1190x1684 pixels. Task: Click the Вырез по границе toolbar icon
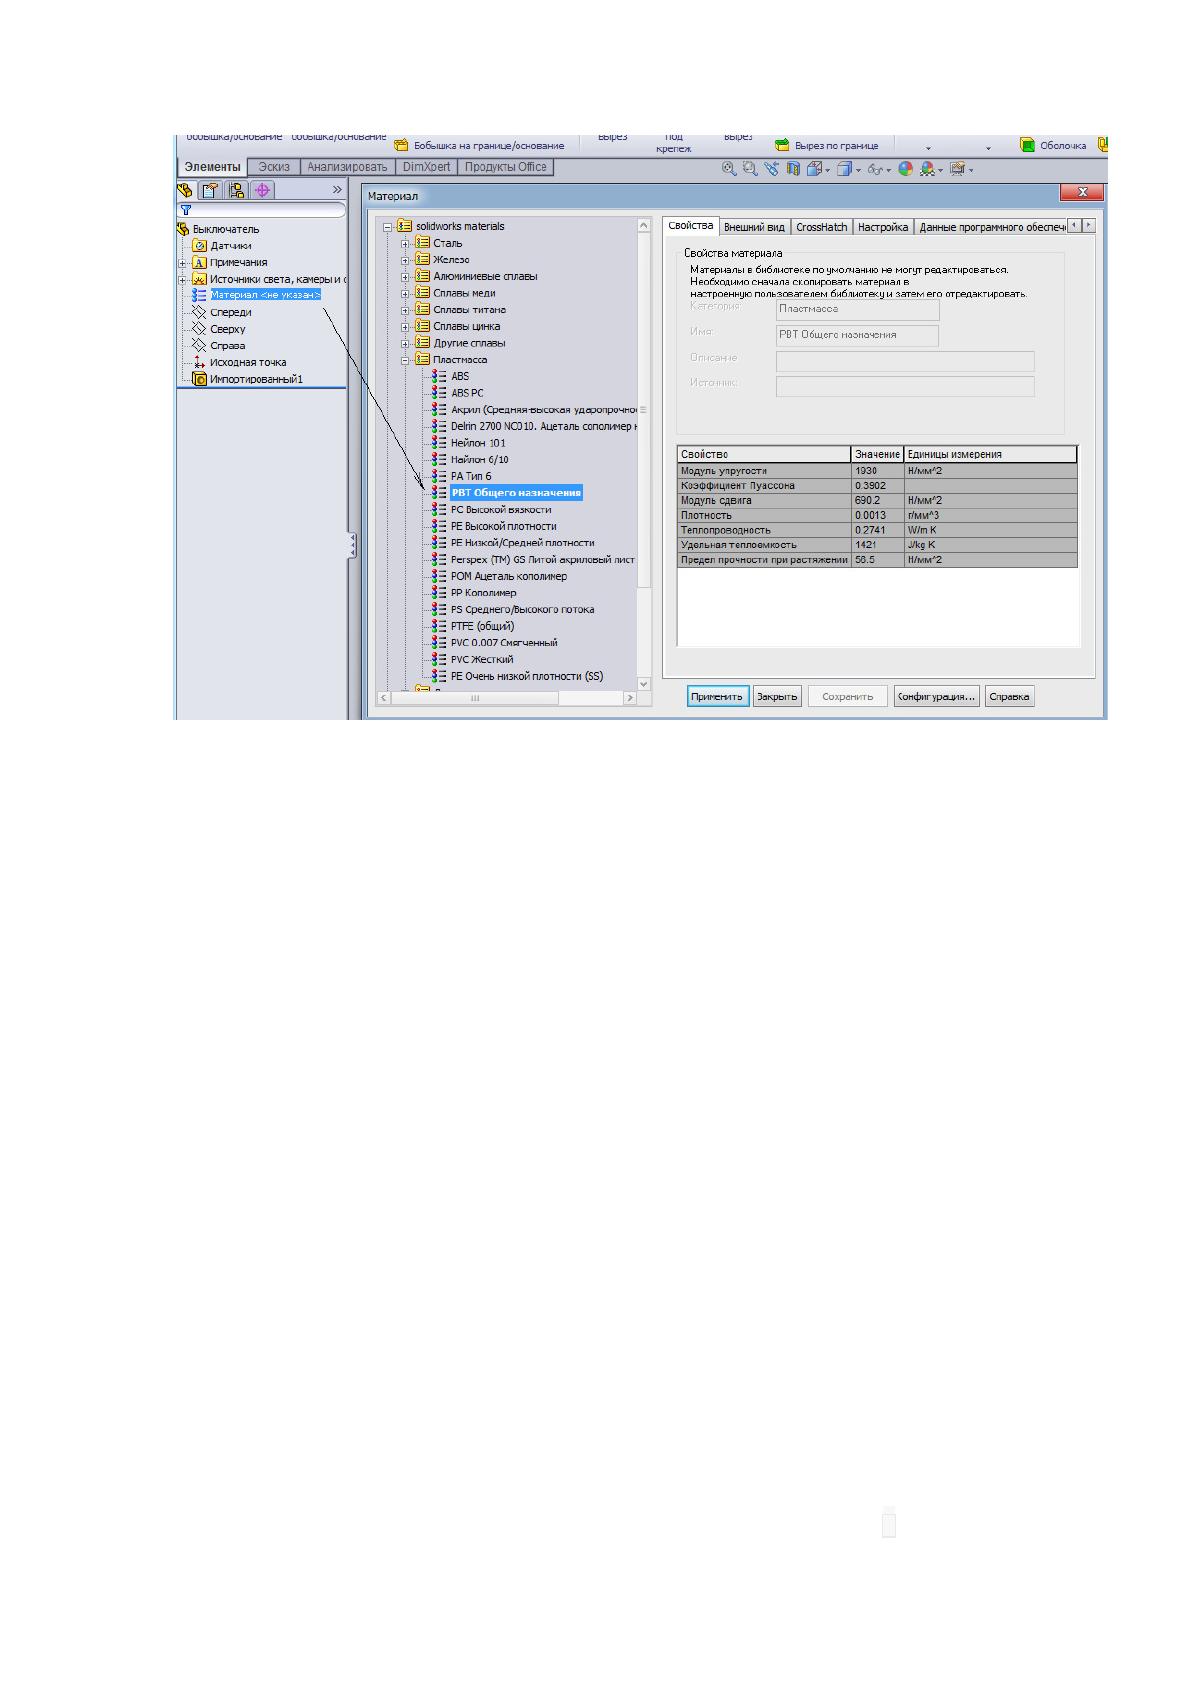(x=782, y=145)
